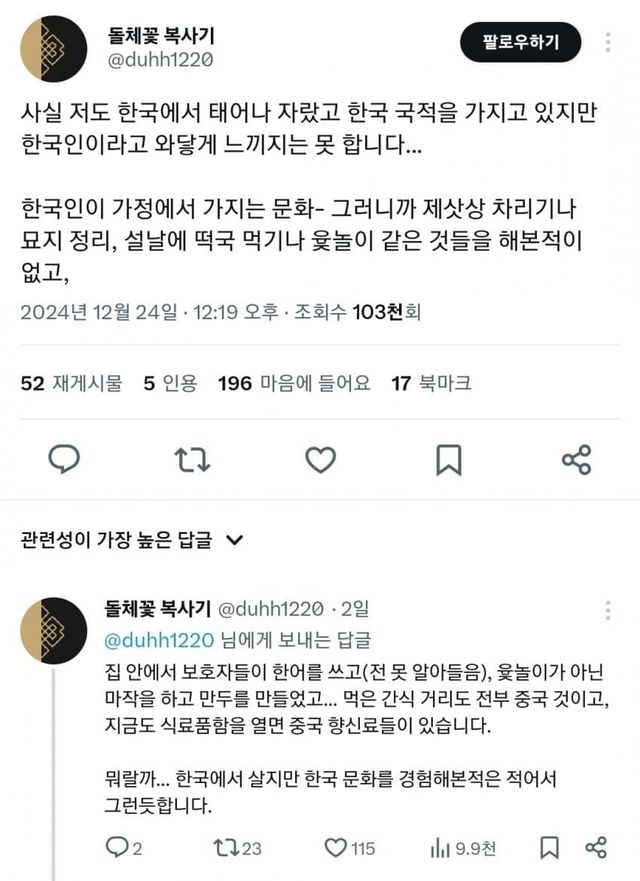This screenshot has height=881, width=640.
Task: Click the 팔로우하기 follow button
Action: (520, 42)
